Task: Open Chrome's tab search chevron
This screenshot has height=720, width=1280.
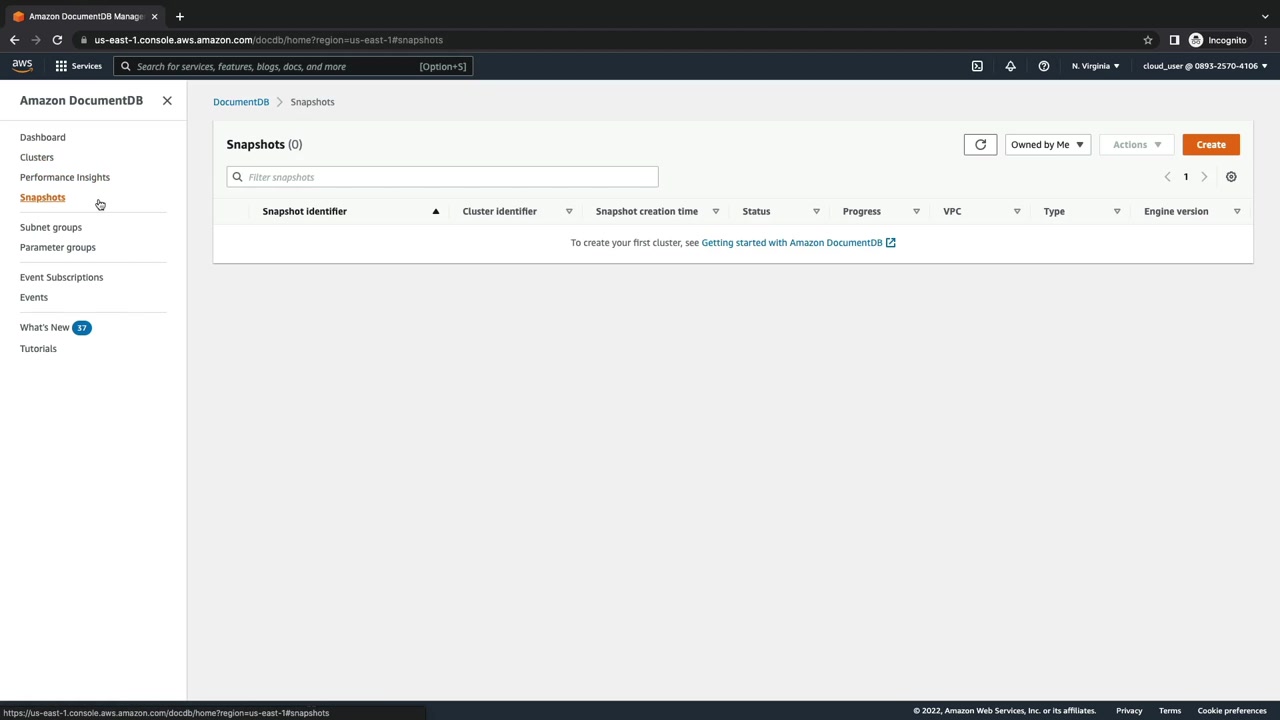Action: [x=1266, y=16]
